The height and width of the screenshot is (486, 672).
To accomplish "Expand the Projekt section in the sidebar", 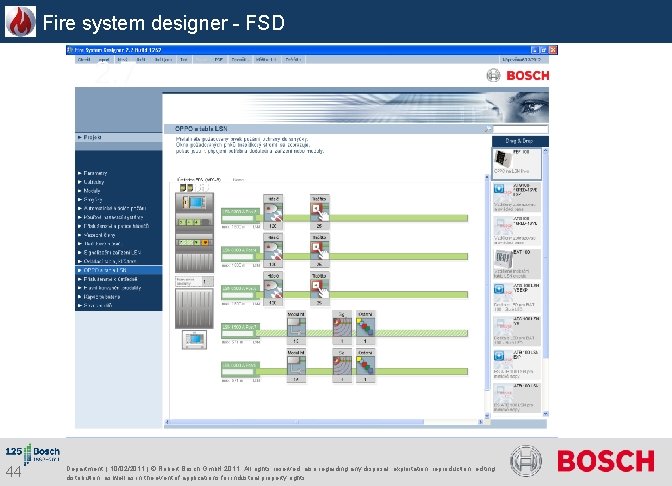I will click(118, 137).
